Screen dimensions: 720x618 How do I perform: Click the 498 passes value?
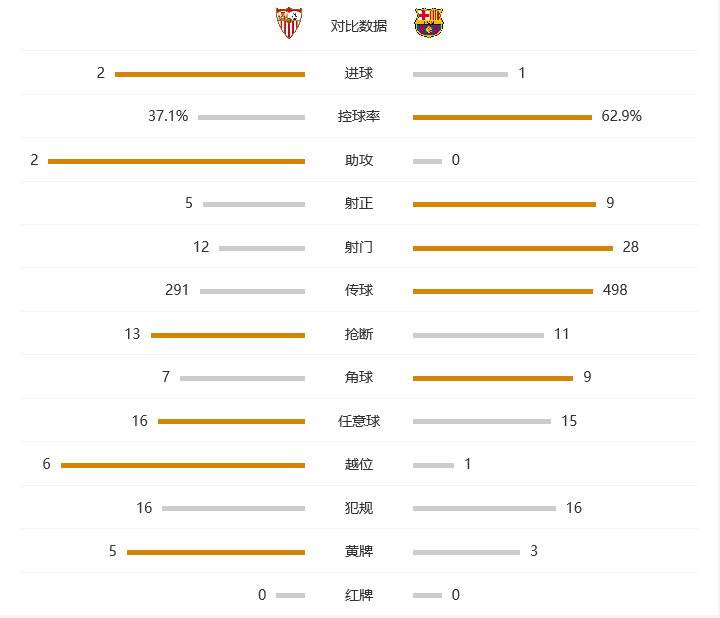point(615,290)
